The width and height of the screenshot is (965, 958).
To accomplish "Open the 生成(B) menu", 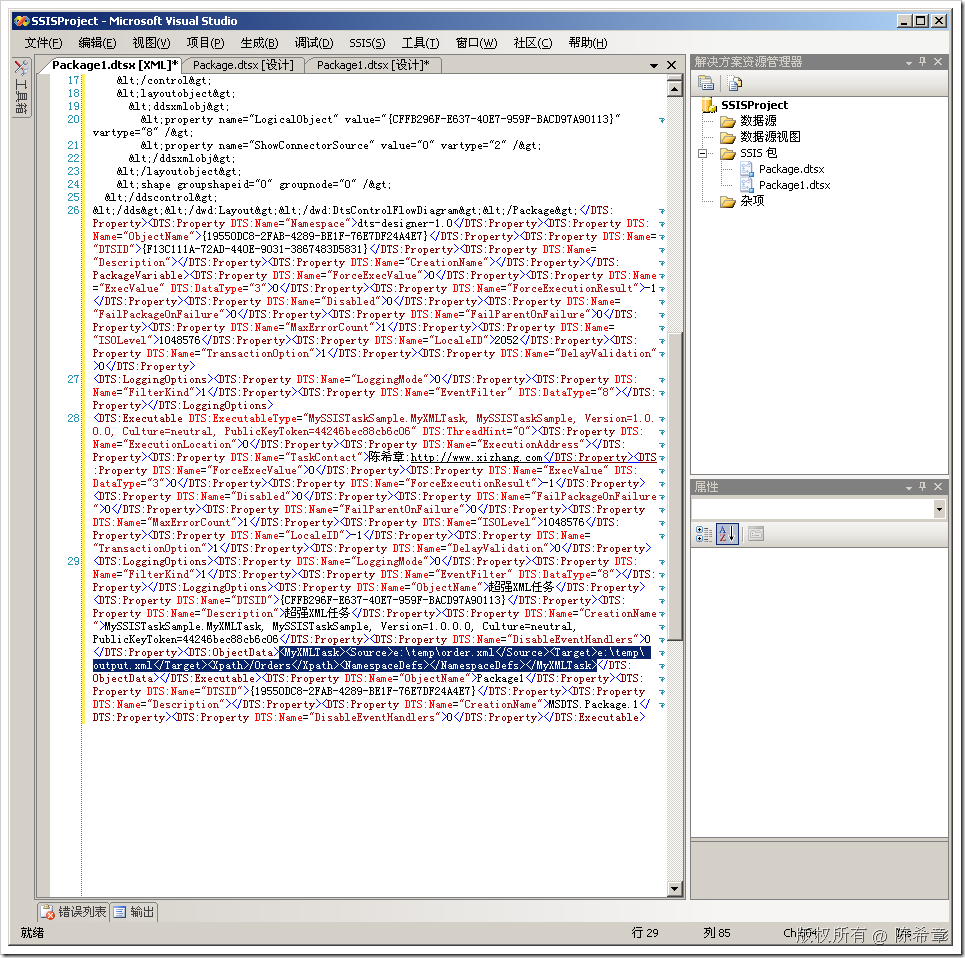I will [x=259, y=42].
